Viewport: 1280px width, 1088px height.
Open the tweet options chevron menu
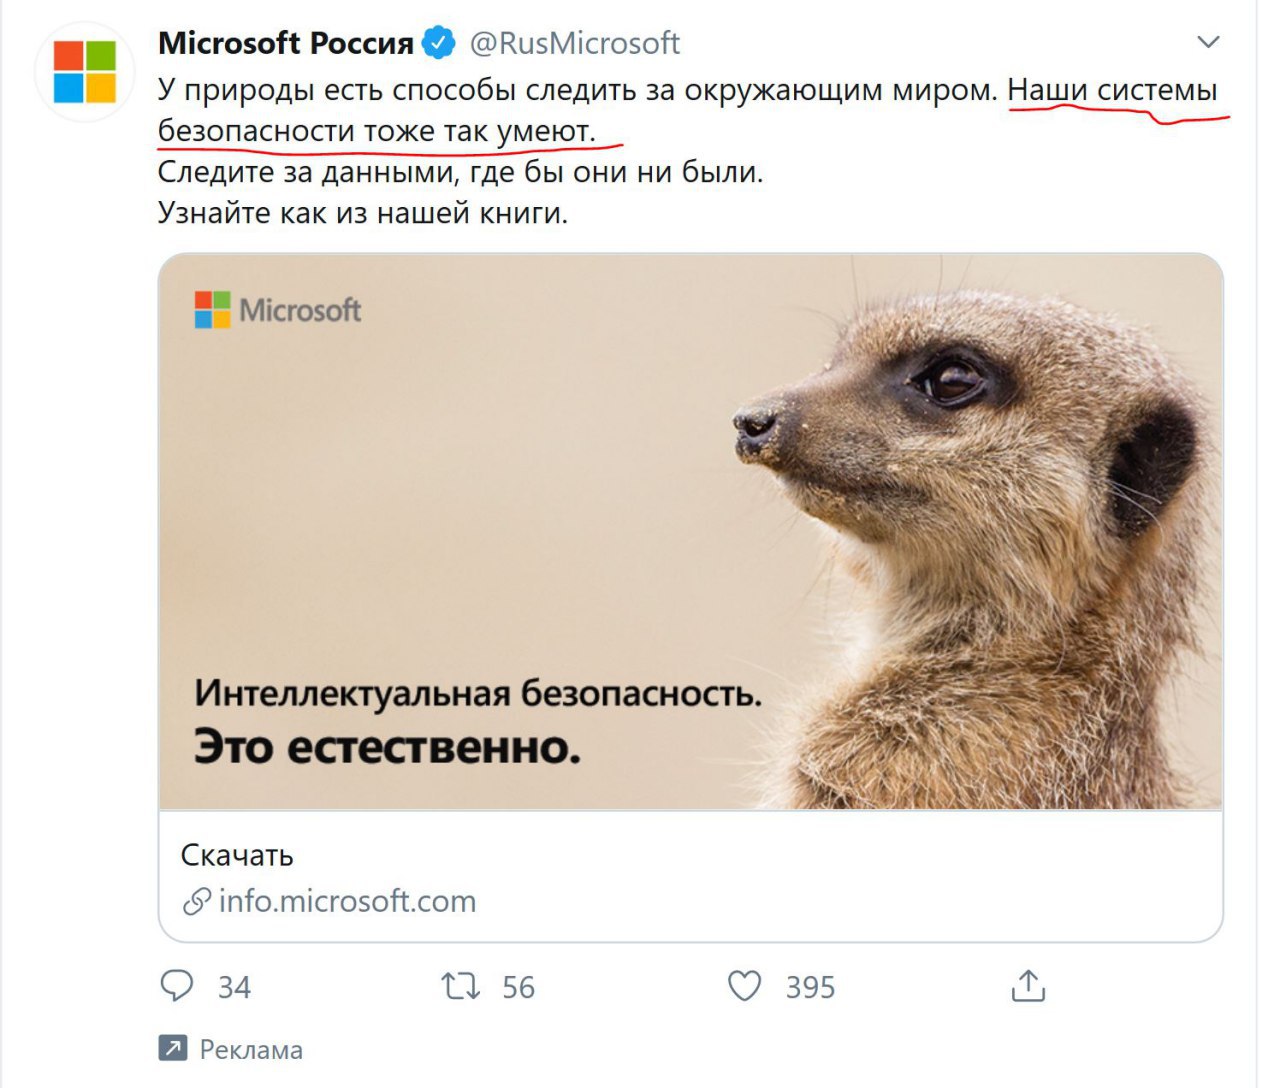pos(1208,42)
